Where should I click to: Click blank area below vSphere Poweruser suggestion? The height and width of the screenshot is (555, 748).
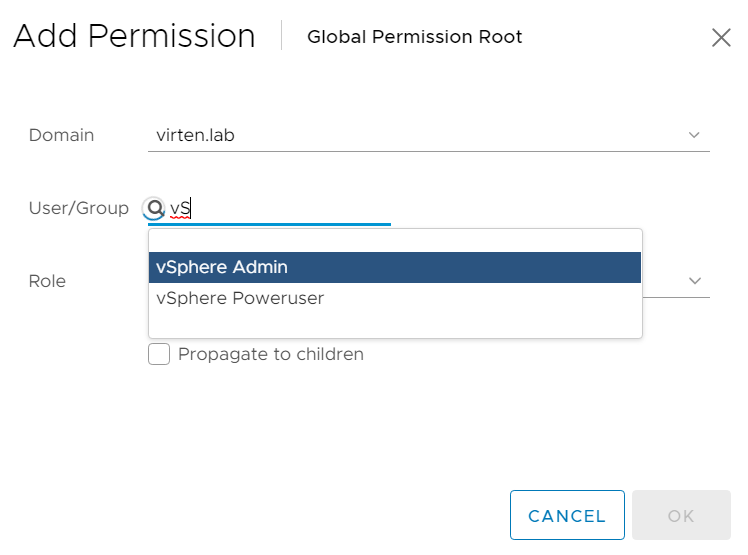coord(394,325)
